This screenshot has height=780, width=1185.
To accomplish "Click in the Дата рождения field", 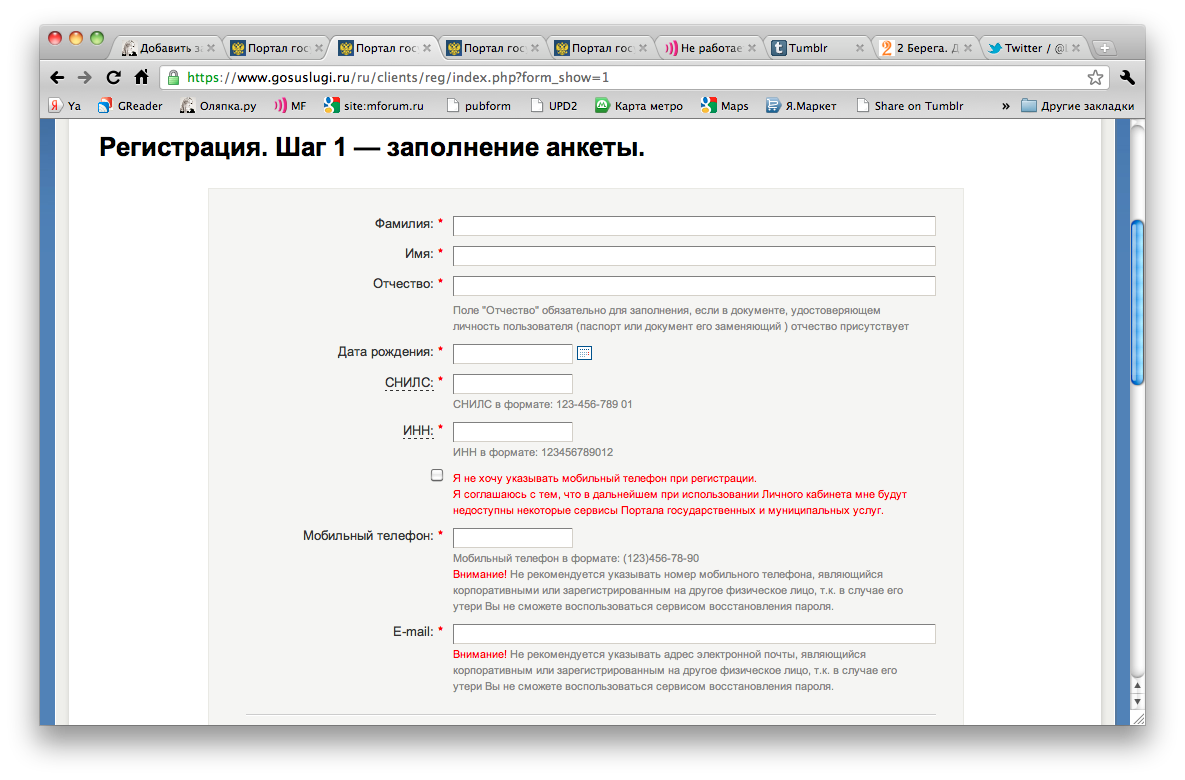I will [x=512, y=354].
